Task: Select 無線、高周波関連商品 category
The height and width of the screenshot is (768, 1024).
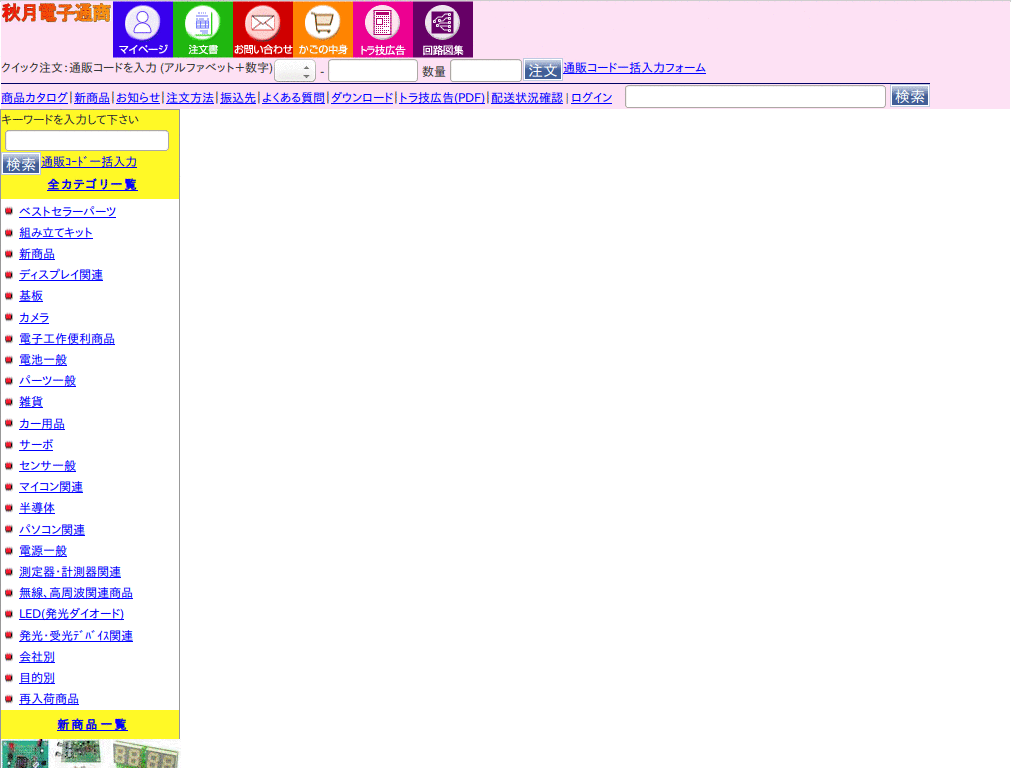Action: [x=76, y=593]
